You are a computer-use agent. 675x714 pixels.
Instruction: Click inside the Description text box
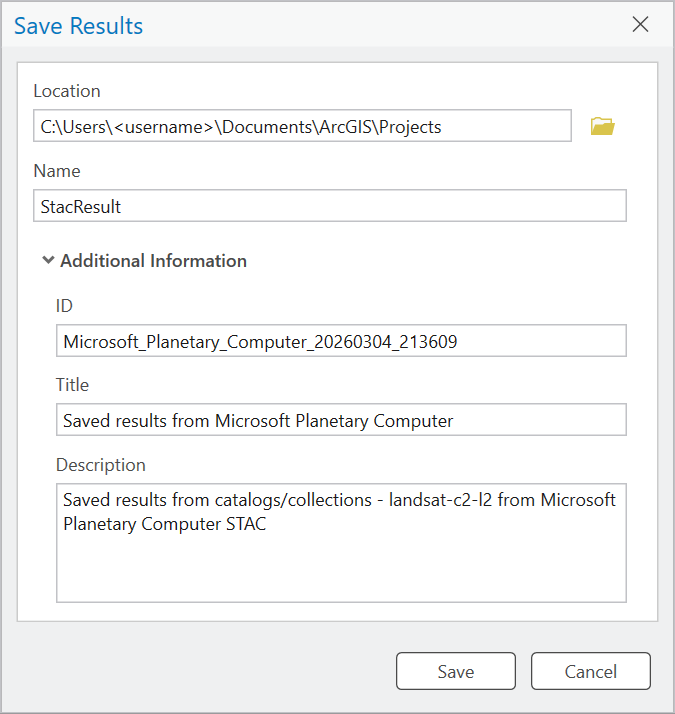pyautogui.click(x=341, y=543)
